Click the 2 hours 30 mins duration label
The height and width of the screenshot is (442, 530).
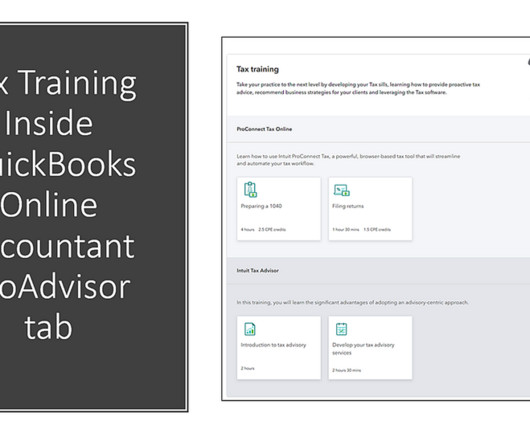(x=347, y=370)
